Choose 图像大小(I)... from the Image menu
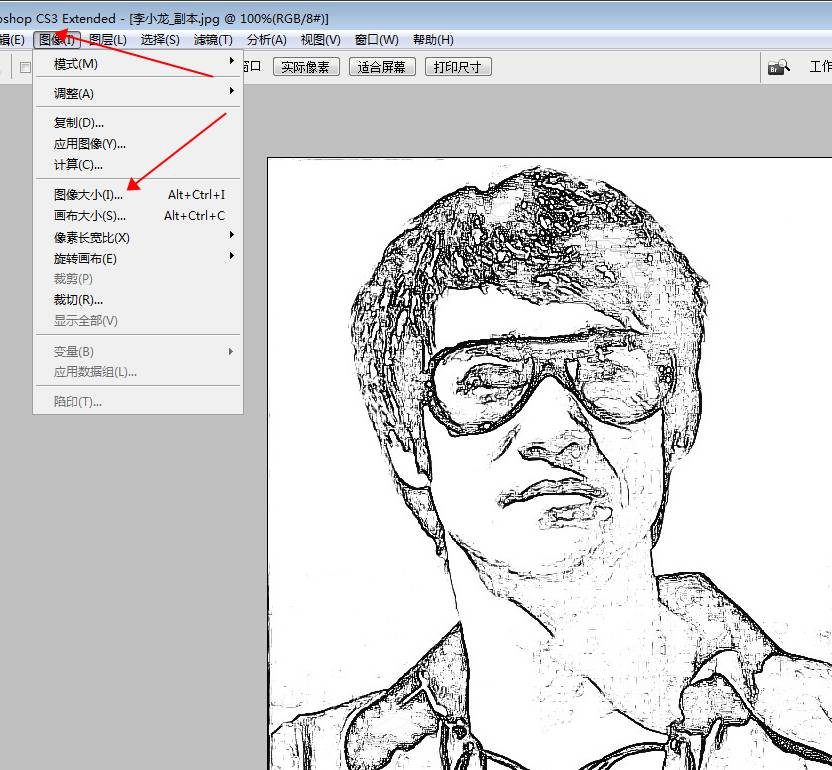The image size is (832, 770). click(88, 195)
